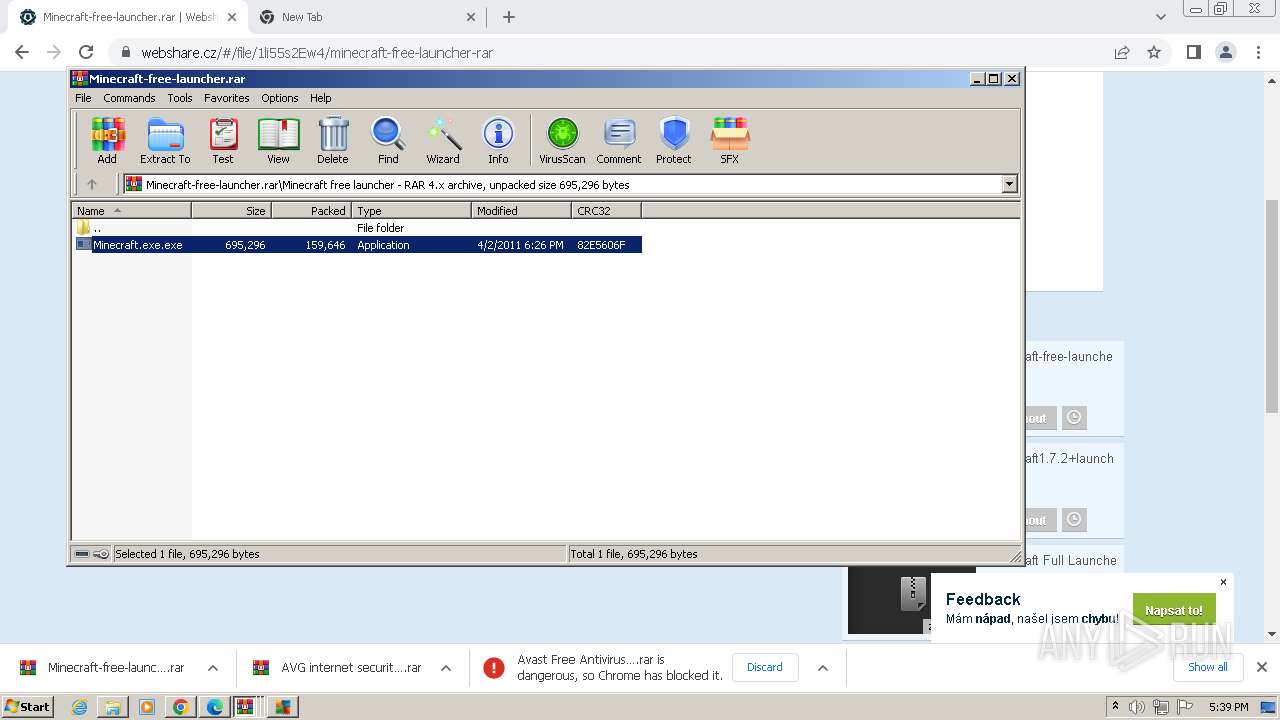Close the Minecraft-free-launcher.rar browser tab
The image size is (1280, 720).
pyautogui.click(x=230, y=17)
